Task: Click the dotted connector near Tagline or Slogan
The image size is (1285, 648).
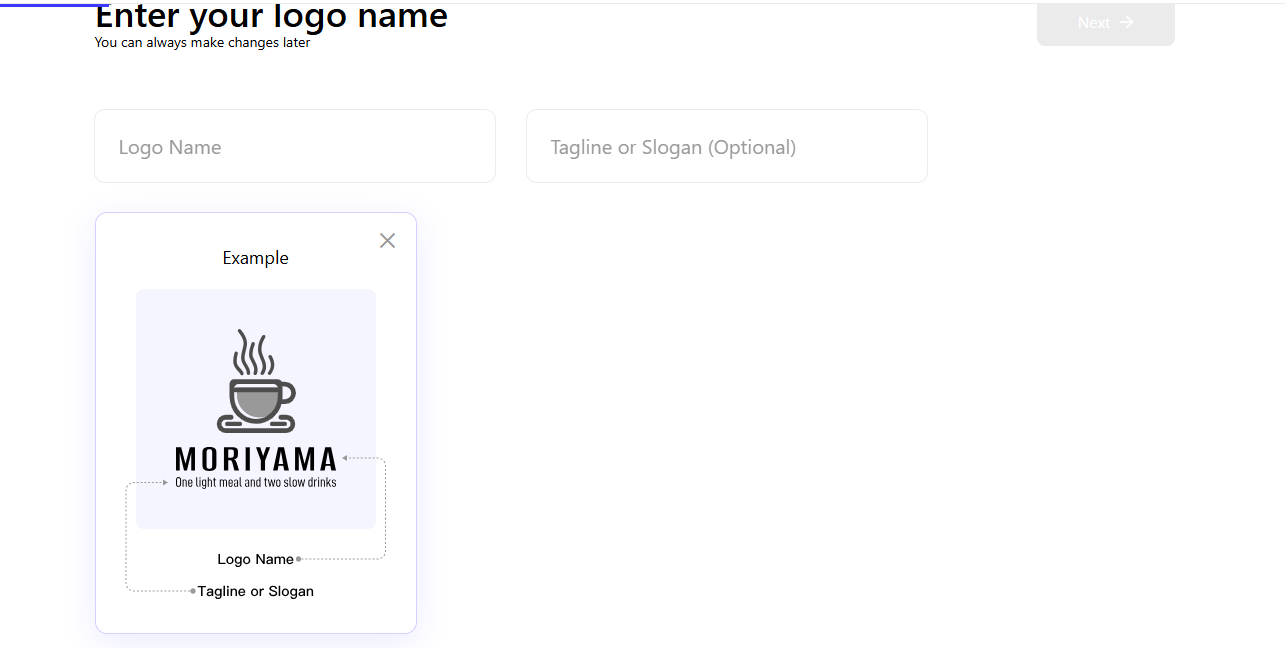Action: [x=192, y=591]
